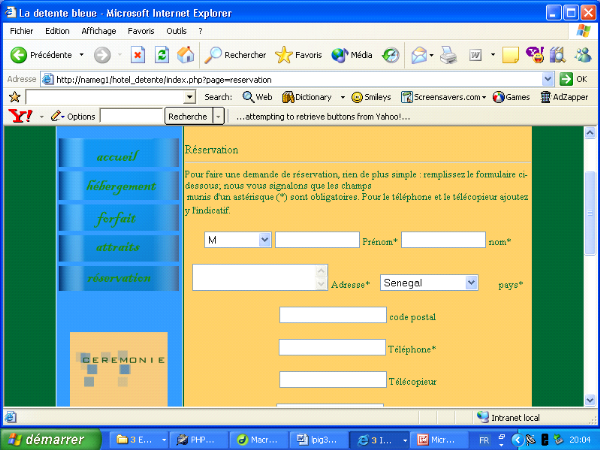Open the Média toolbar button
Screen dimensions: 600x450
click(x=352, y=55)
